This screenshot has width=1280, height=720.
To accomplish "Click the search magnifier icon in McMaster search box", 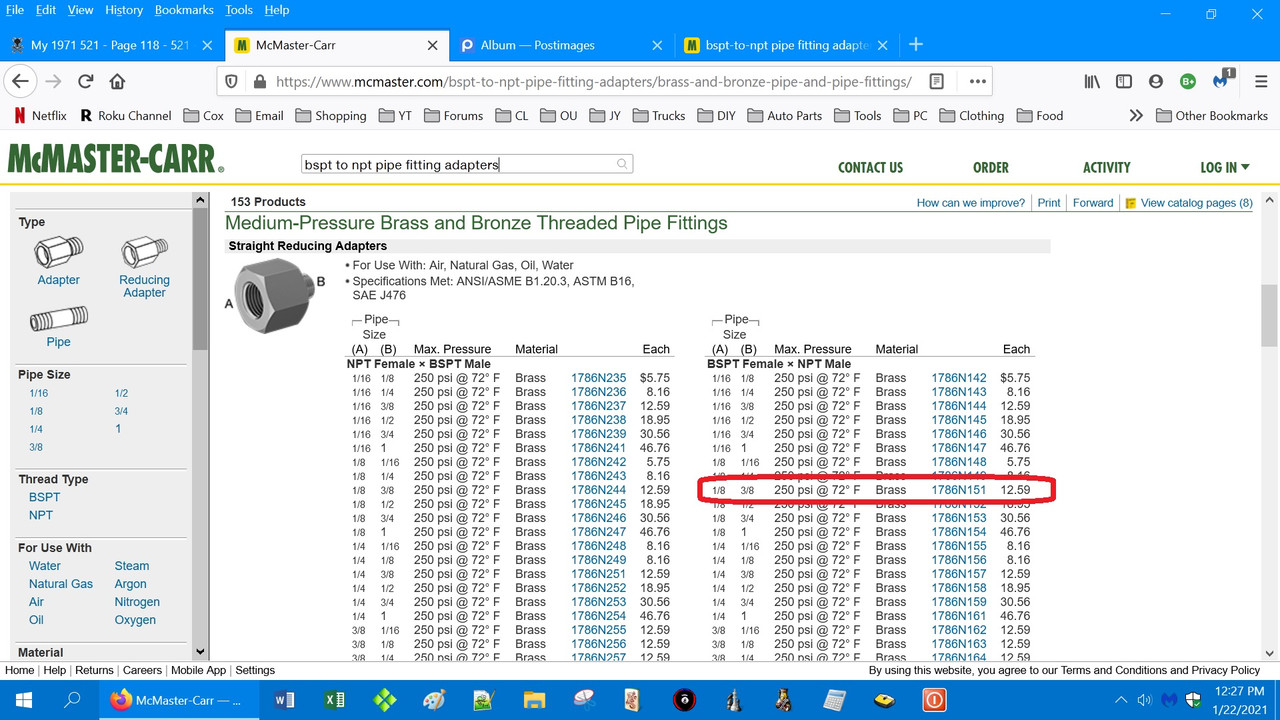I will (x=622, y=164).
